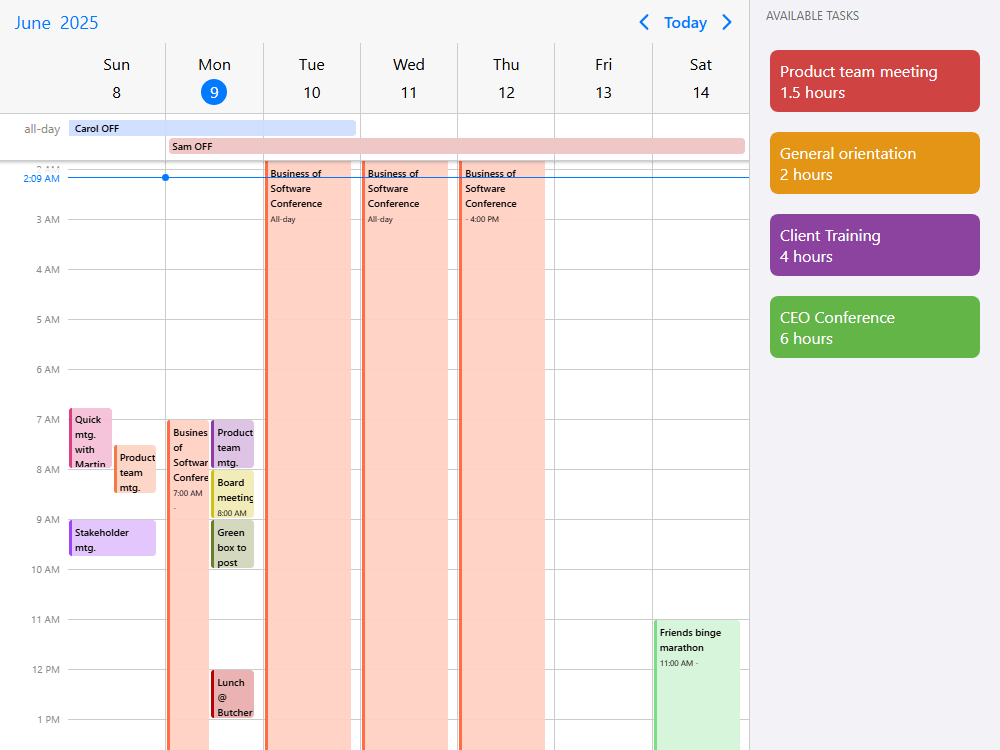The height and width of the screenshot is (750, 1000).
Task: Select the highlighted Mon 9 day header
Action: 214,78
